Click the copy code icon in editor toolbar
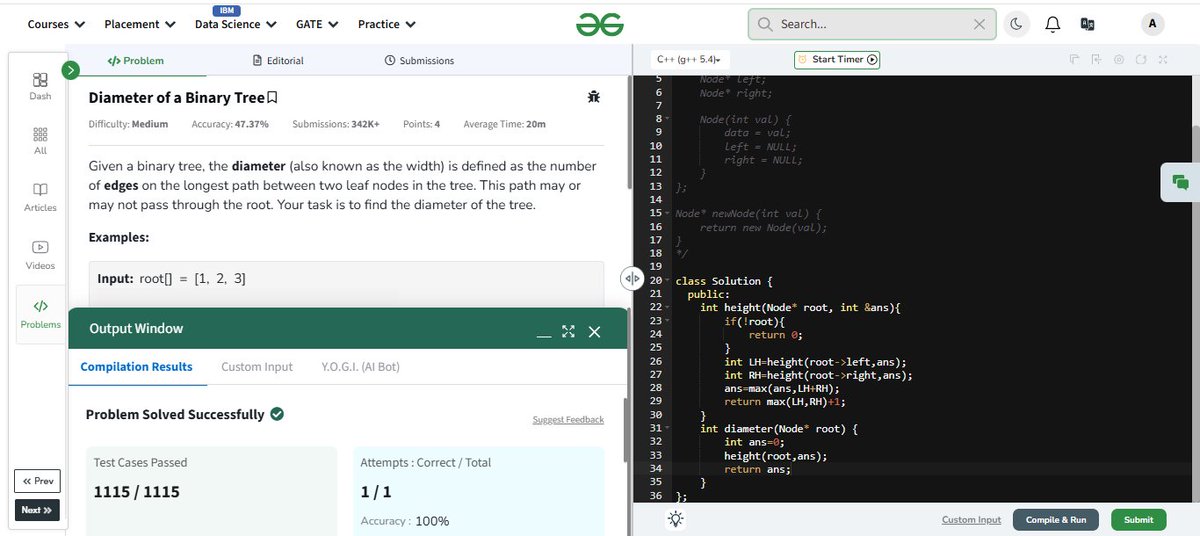 1074,60
